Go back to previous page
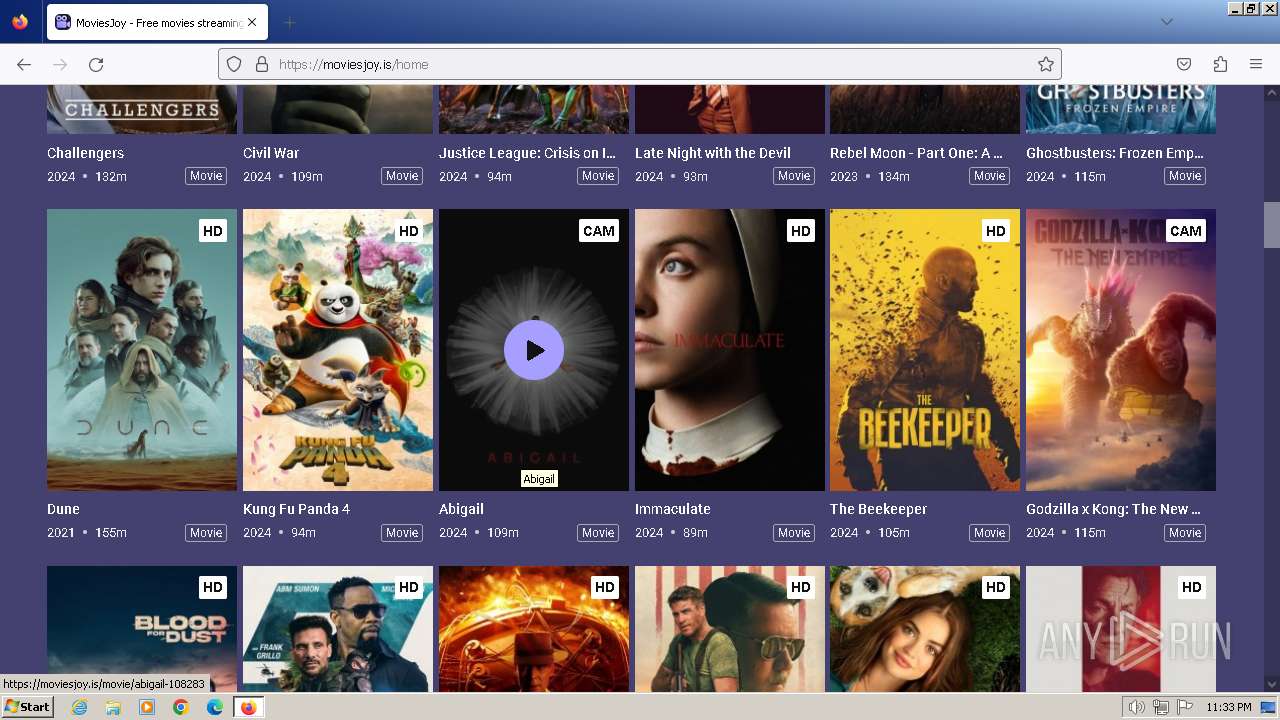The width and height of the screenshot is (1280, 720). (24, 64)
